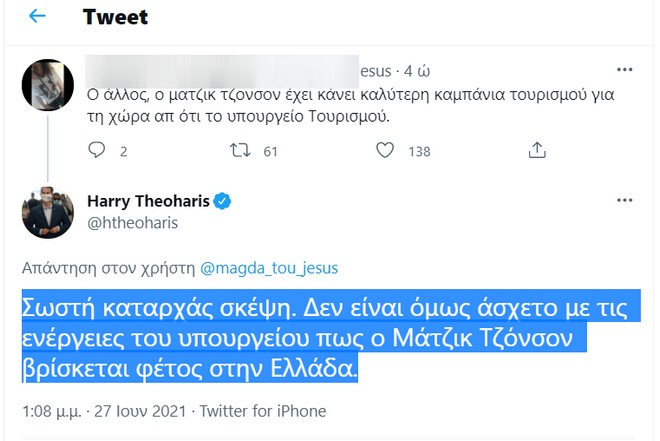
Task: Open more options on Harry Theoharis's tweet
Action: [625, 201]
